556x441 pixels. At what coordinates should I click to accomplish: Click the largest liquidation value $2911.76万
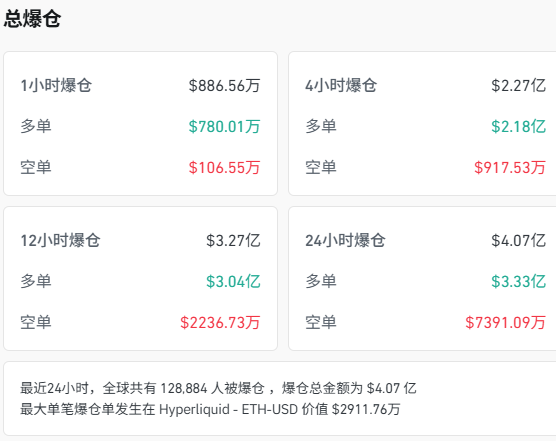click(x=366, y=409)
